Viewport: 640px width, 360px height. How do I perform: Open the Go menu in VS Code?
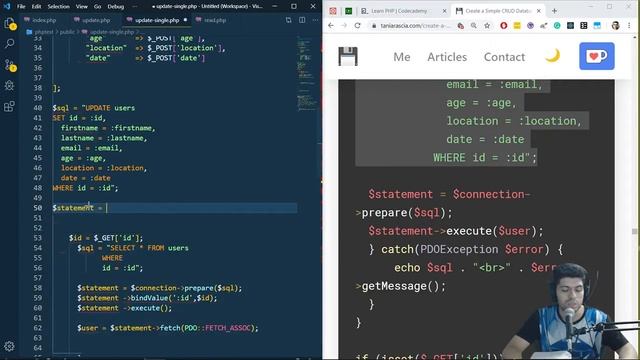point(97,7)
